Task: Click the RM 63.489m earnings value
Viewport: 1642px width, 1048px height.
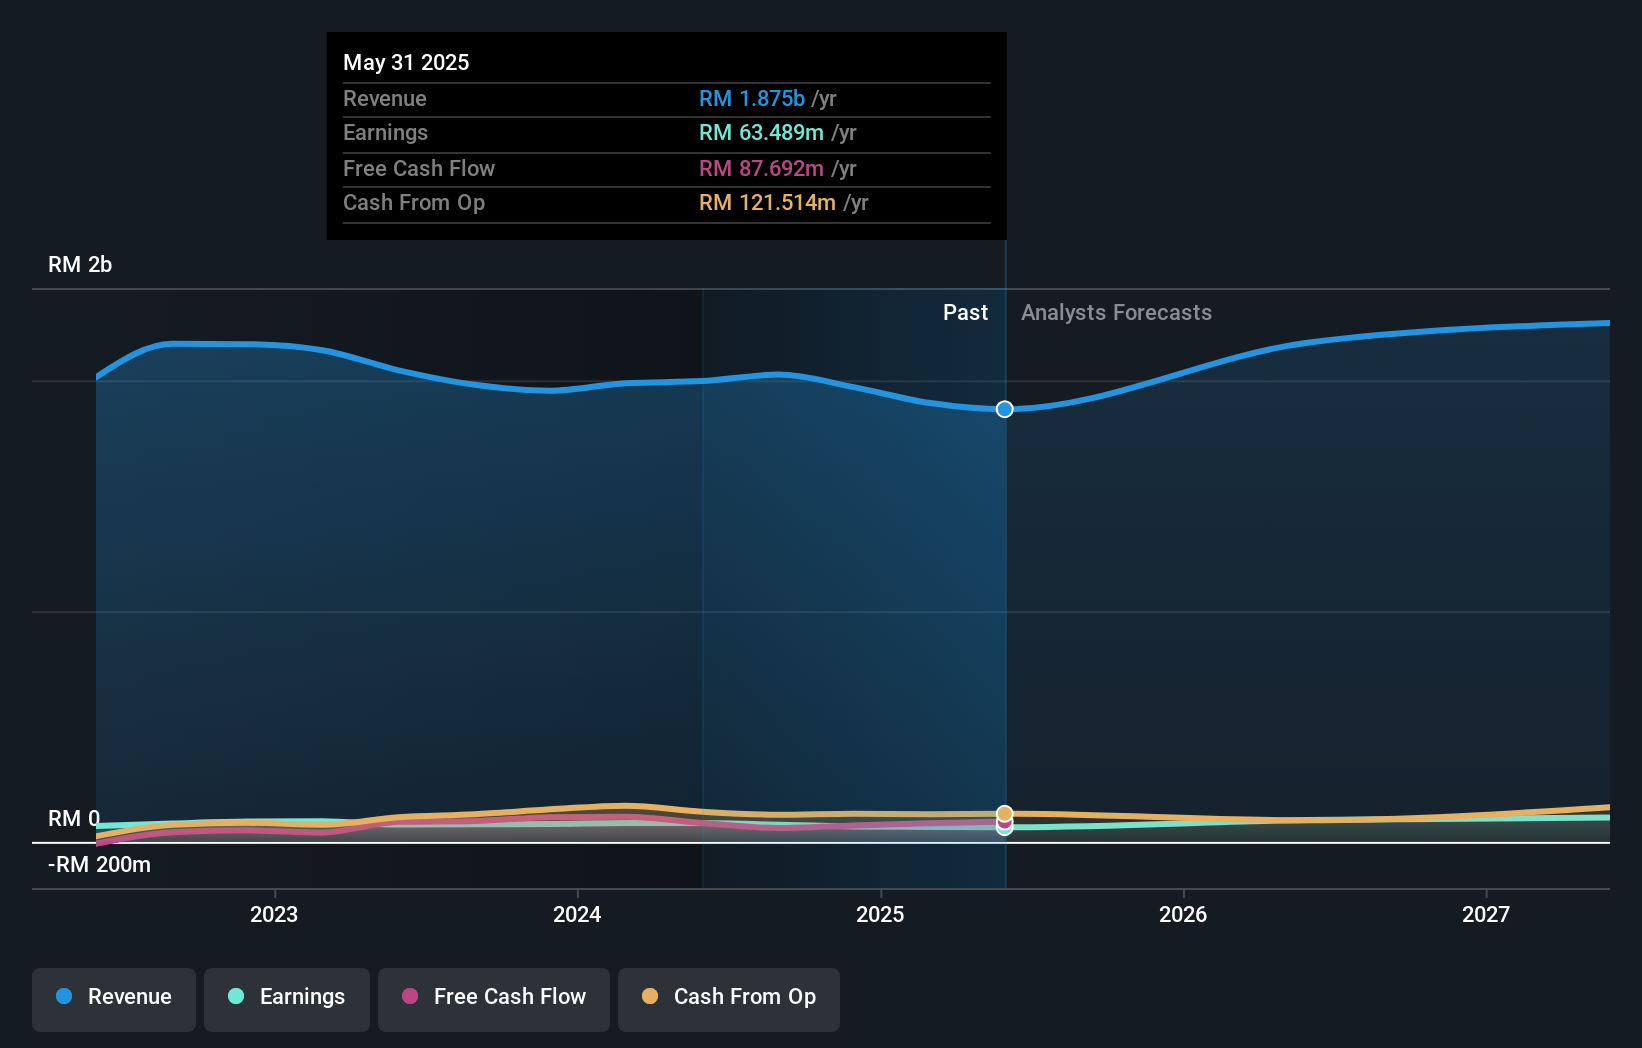Action: 761,133
